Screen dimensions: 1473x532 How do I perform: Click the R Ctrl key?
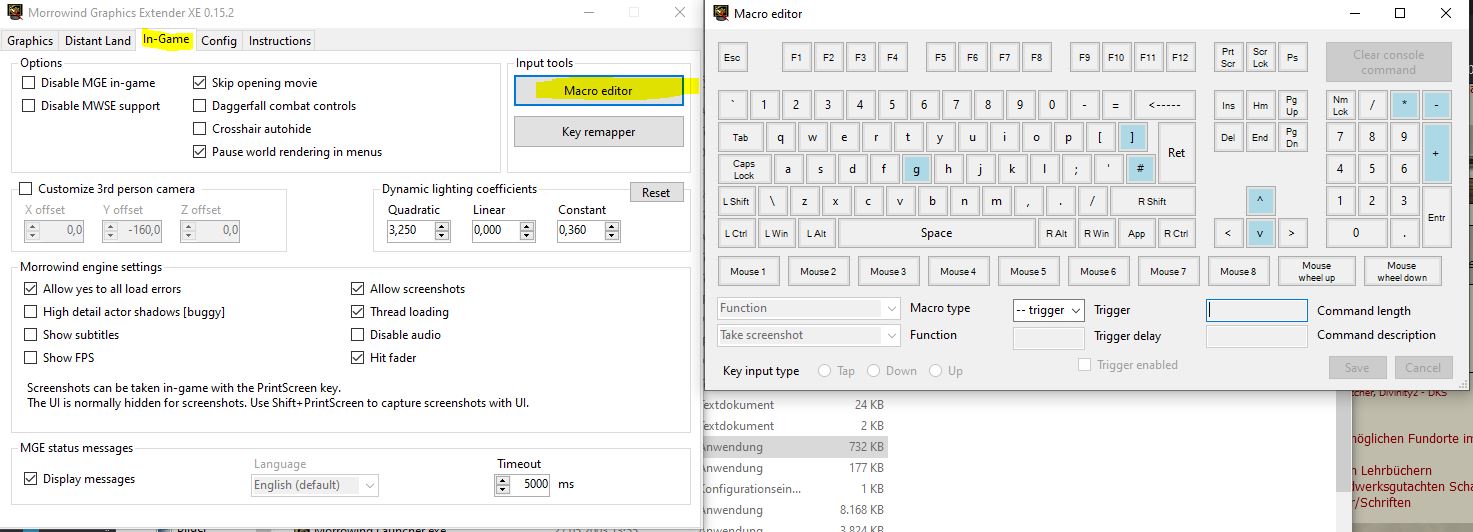tap(1176, 233)
